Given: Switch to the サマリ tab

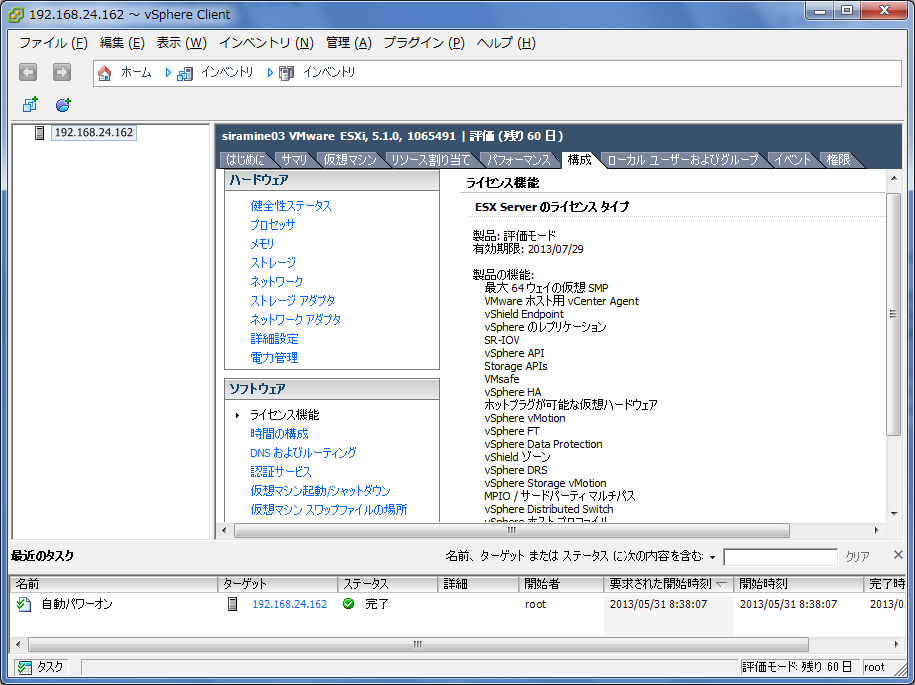Looking at the screenshot, I should 294,160.
